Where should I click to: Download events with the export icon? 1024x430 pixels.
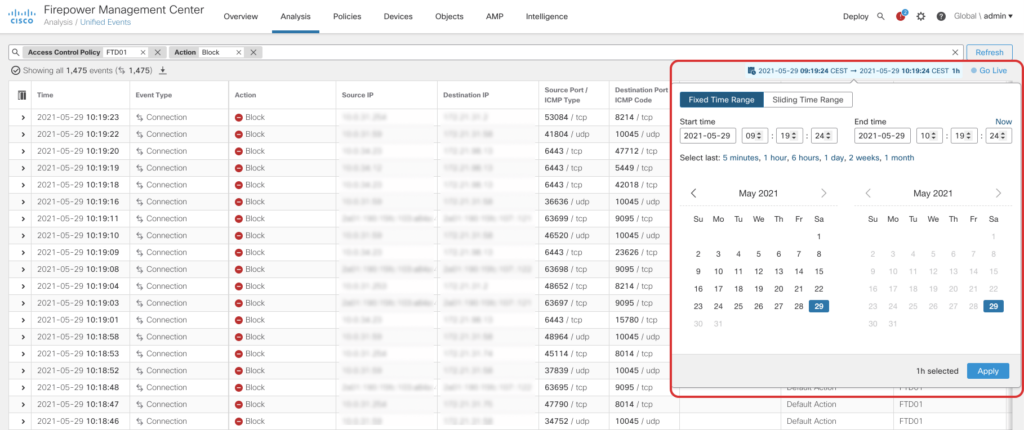tap(163, 71)
